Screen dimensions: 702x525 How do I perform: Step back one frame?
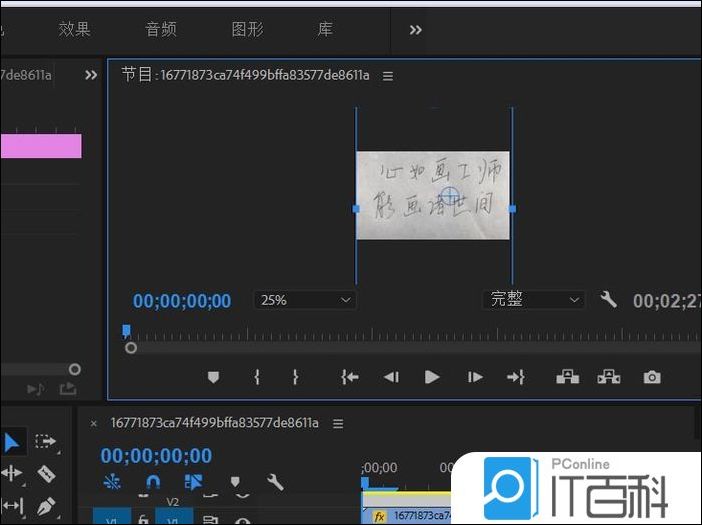[x=391, y=377]
